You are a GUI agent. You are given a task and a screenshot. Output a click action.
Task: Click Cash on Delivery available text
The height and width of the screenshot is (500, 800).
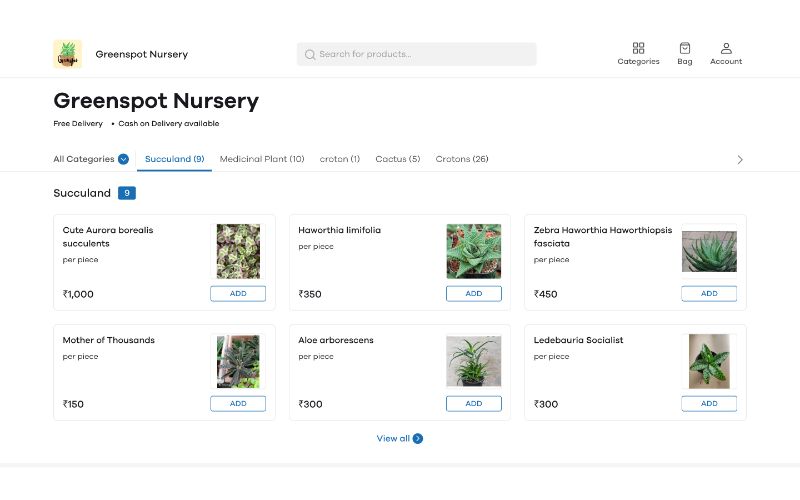click(x=169, y=123)
